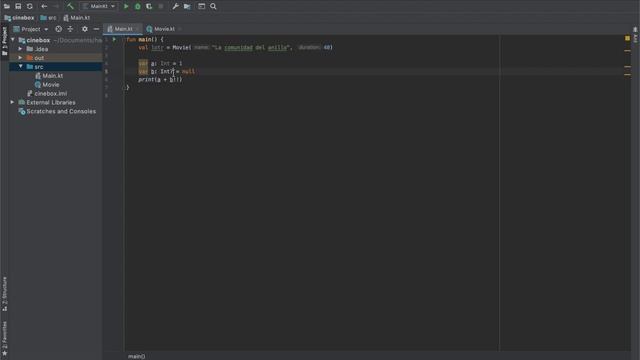The height and width of the screenshot is (360, 640).
Task: Click the yellow inspection indicator square
Action: pos(627,38)
